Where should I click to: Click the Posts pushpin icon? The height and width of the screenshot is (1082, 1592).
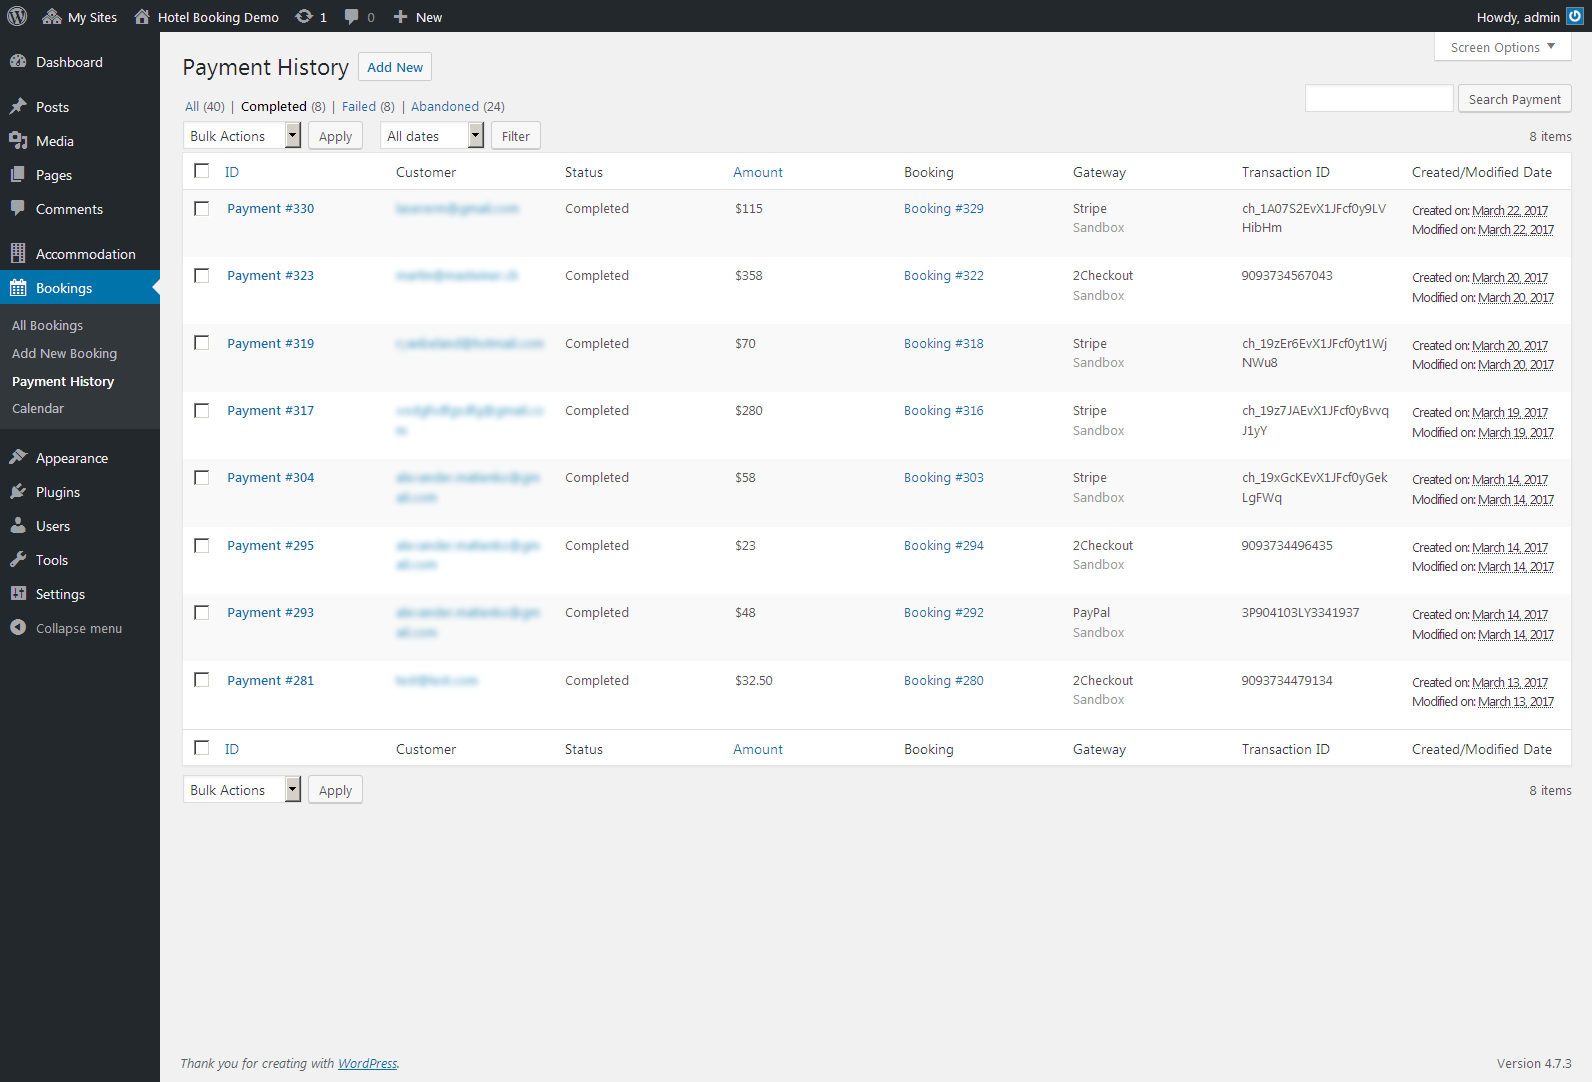pyautogui.click(x=18, y=107)
